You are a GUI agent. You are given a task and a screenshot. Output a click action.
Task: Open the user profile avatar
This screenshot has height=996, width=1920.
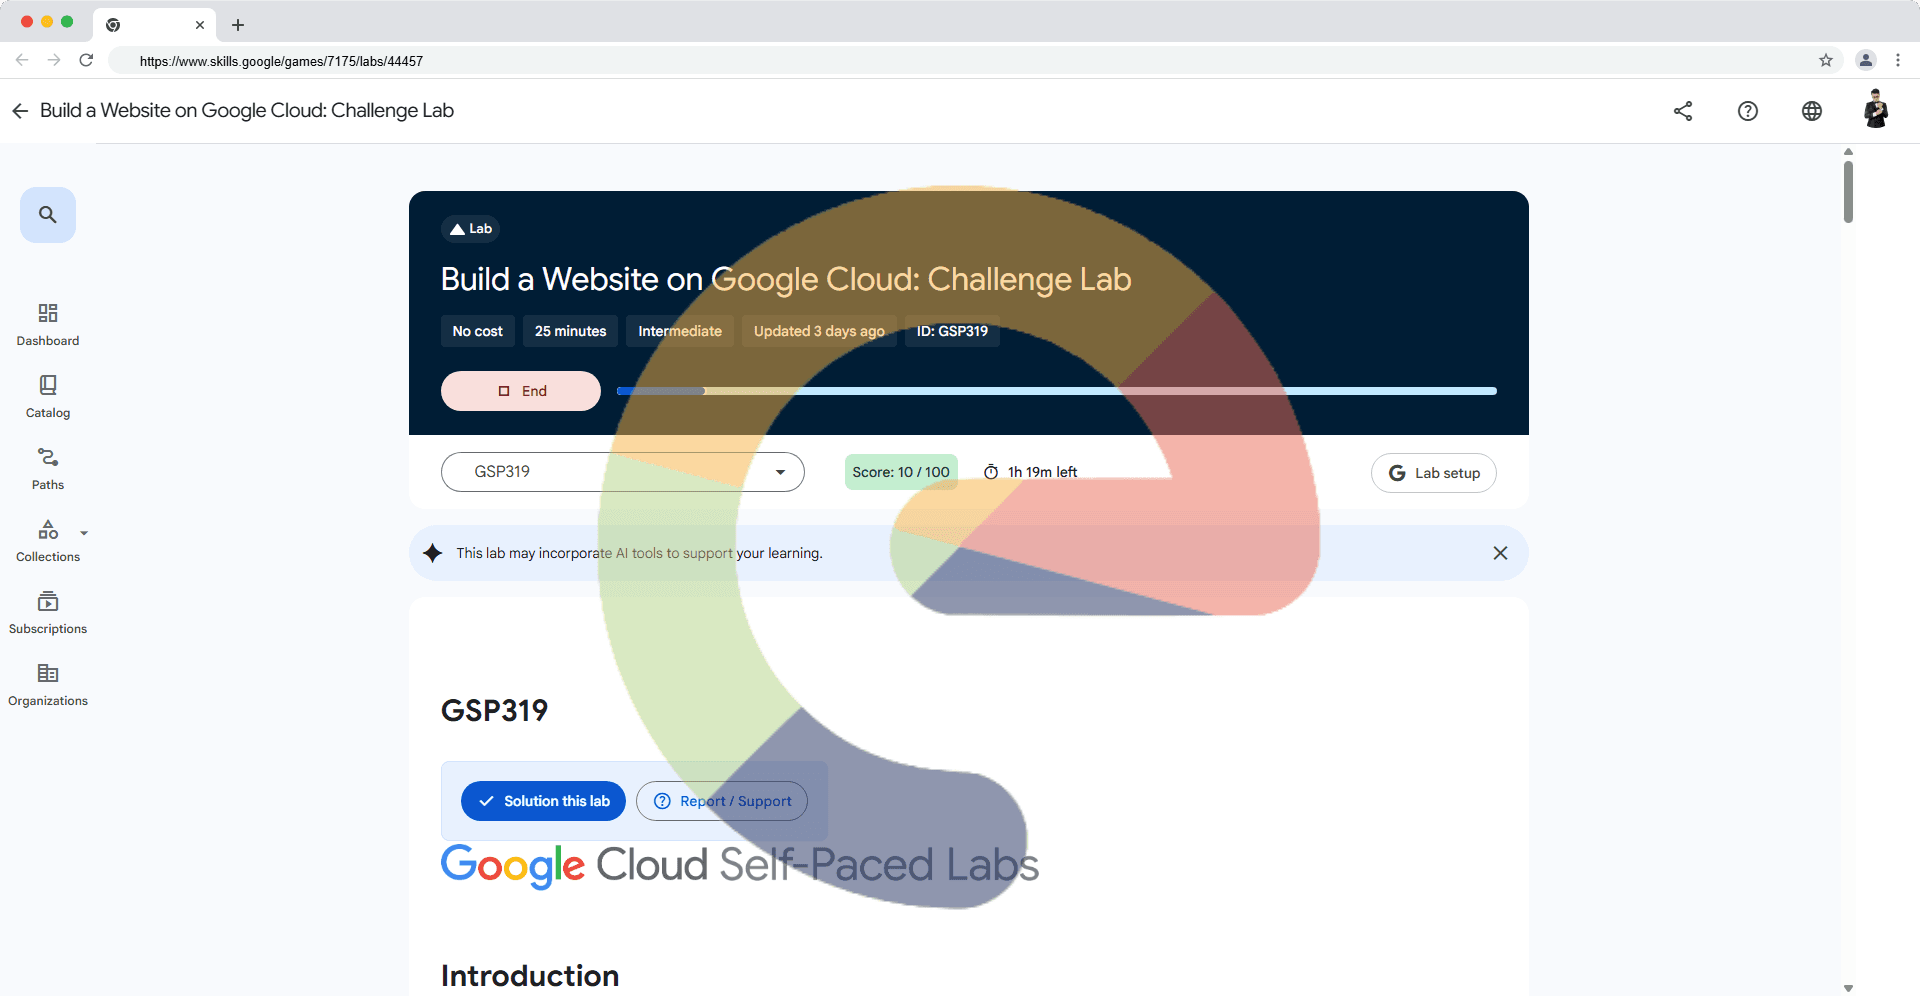(x=1876, y=109)
